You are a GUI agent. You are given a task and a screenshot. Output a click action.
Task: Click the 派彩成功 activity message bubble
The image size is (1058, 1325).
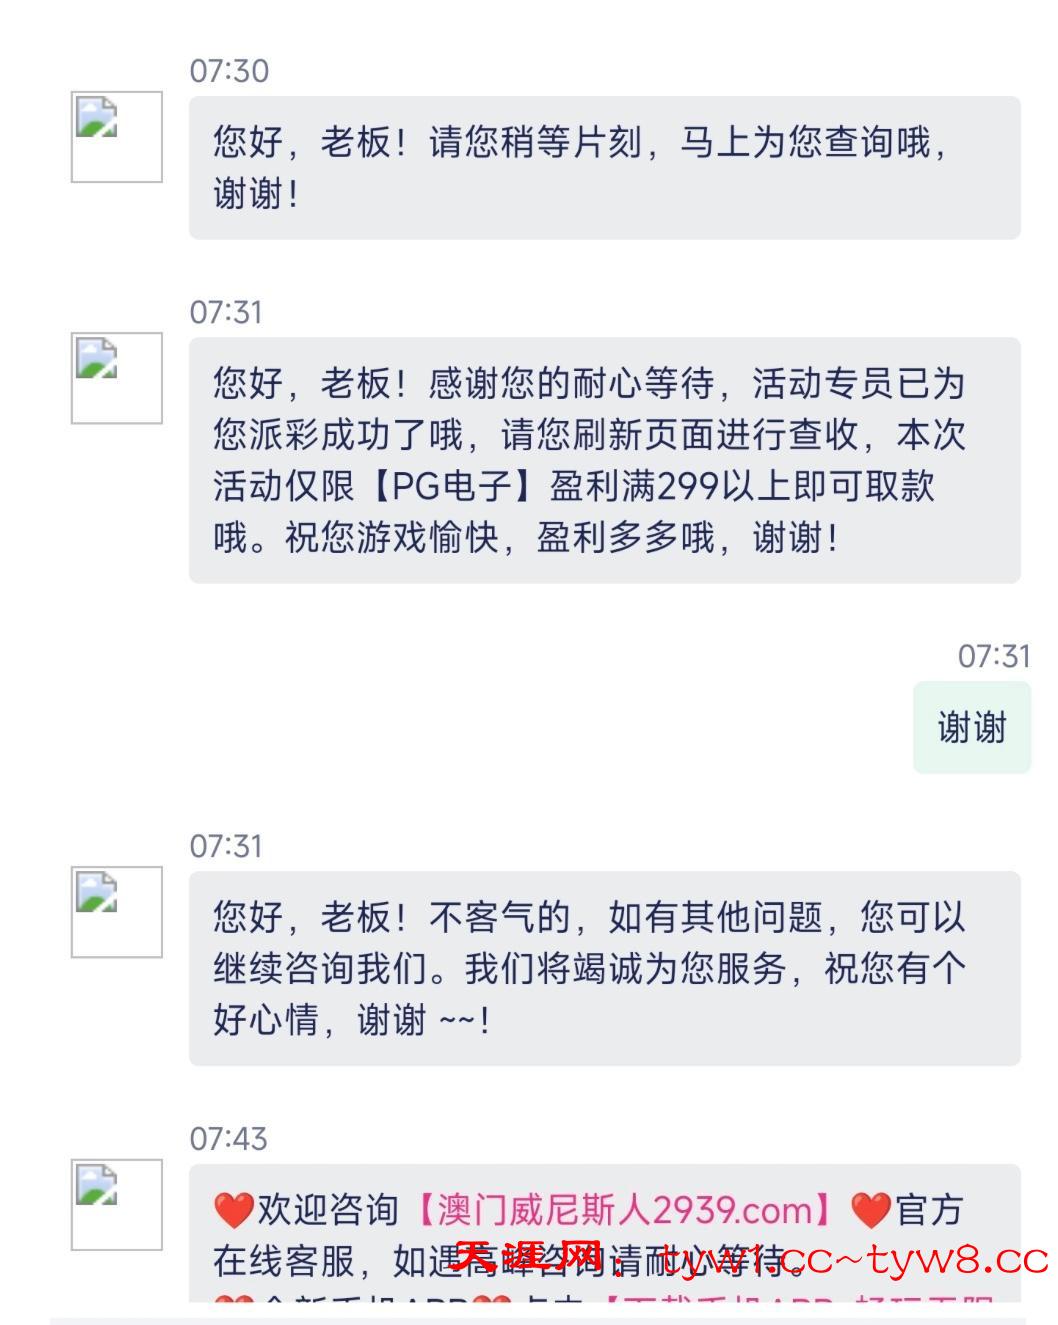(x=604, y=460)
